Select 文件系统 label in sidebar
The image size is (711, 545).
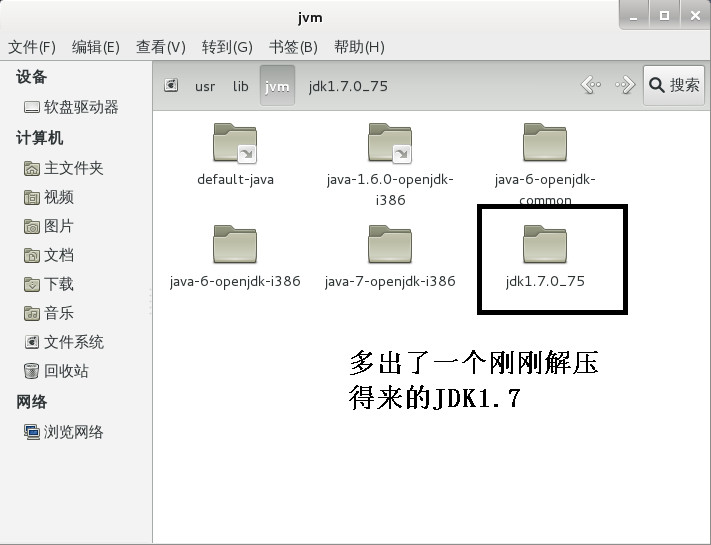[73, 342]
